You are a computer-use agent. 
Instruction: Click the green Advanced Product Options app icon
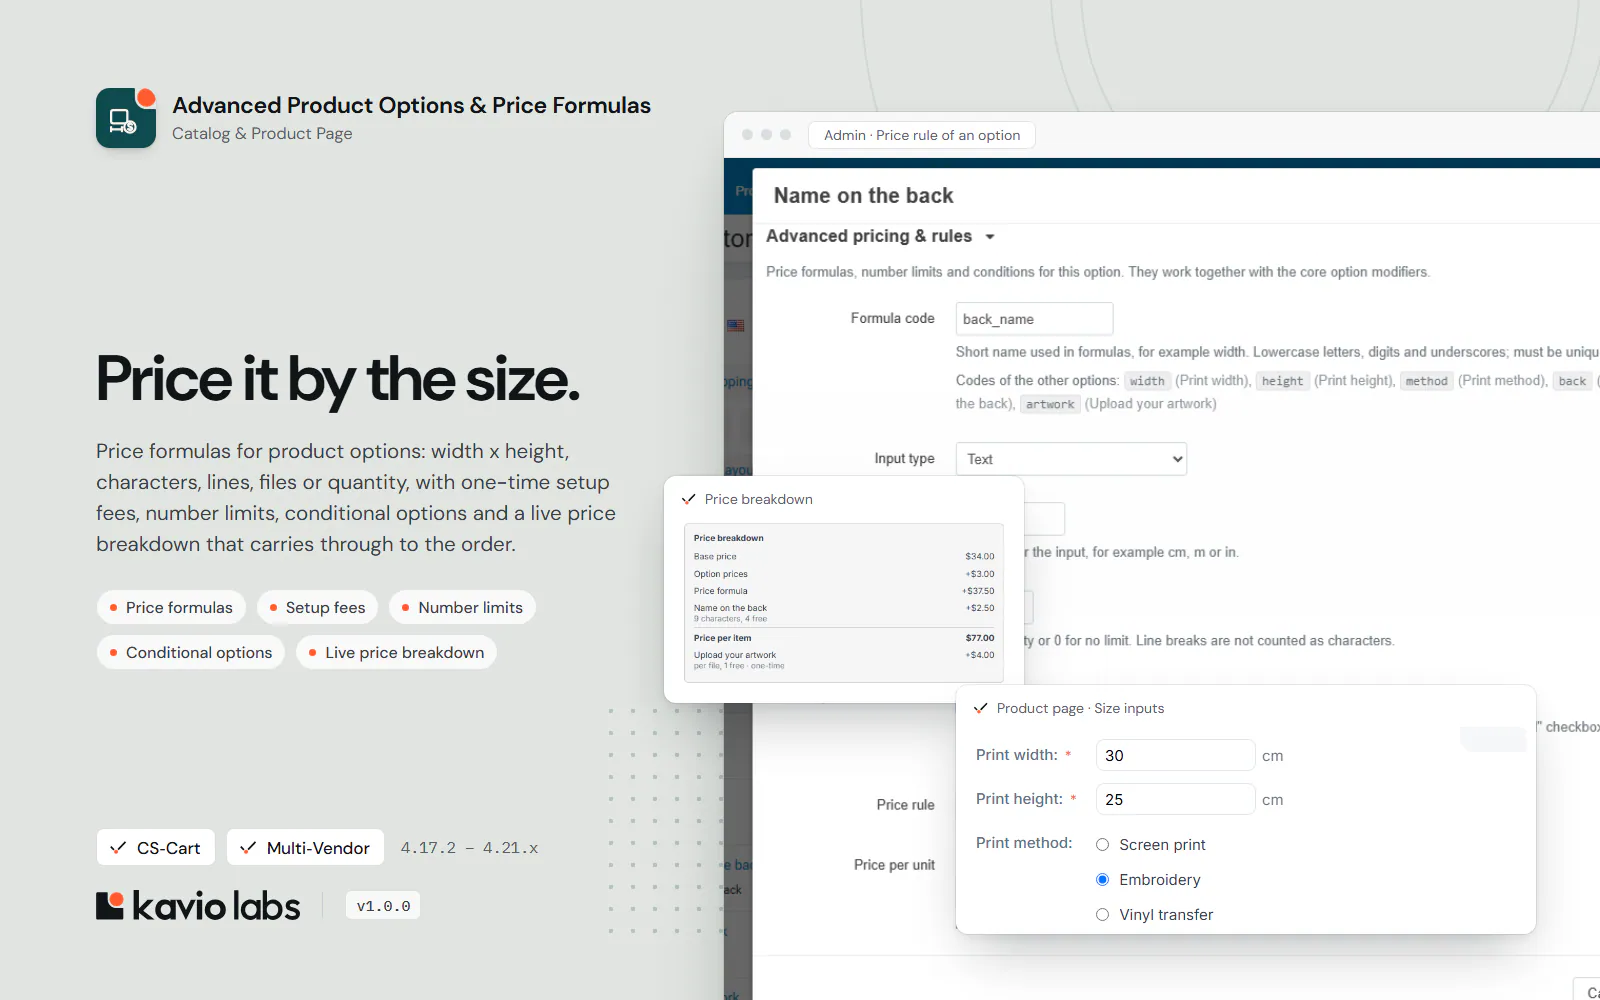[126, 118]
